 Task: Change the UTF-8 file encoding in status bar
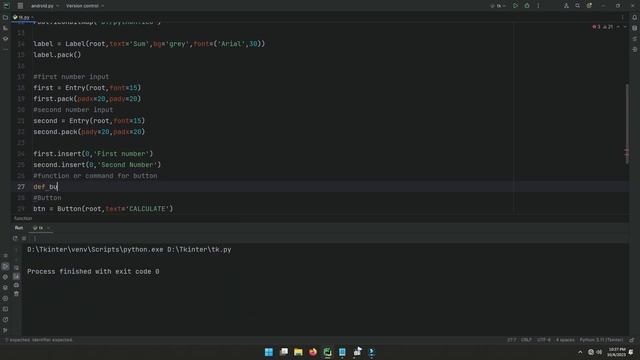coord(544,340)
